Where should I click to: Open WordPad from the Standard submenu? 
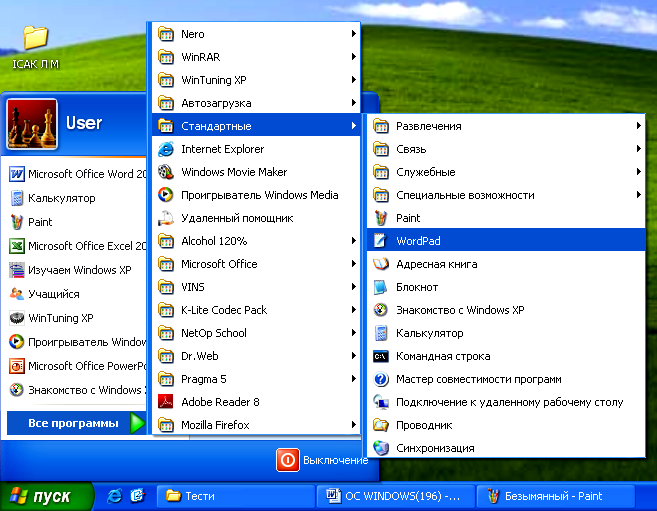pos(506,240)
